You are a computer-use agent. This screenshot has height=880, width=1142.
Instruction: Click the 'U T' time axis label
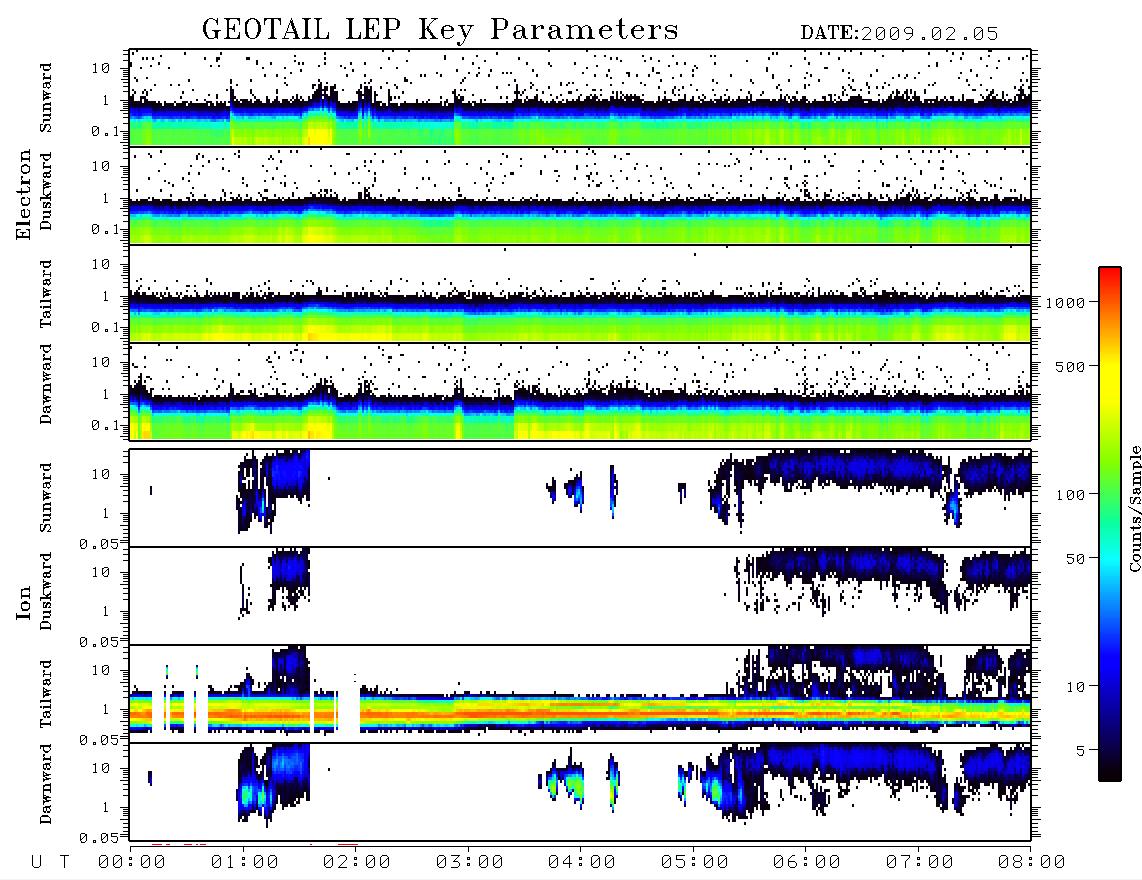coord(50,863)
